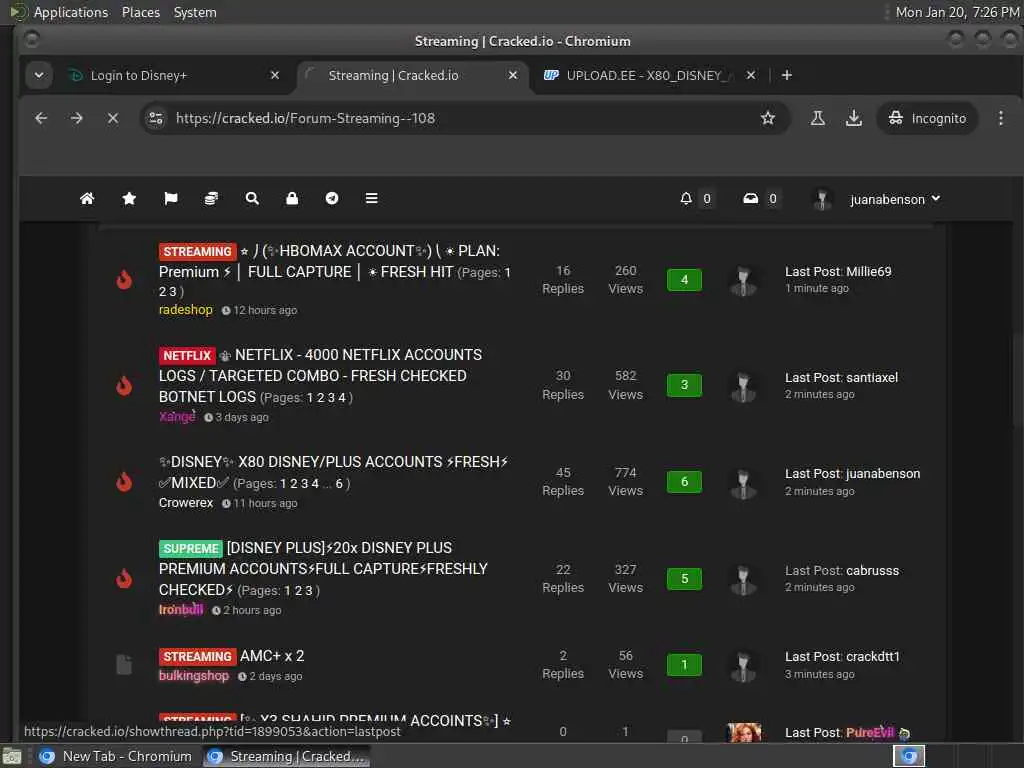
Task: Close the UPLOAD.EE tab
Action: [751, 75]
